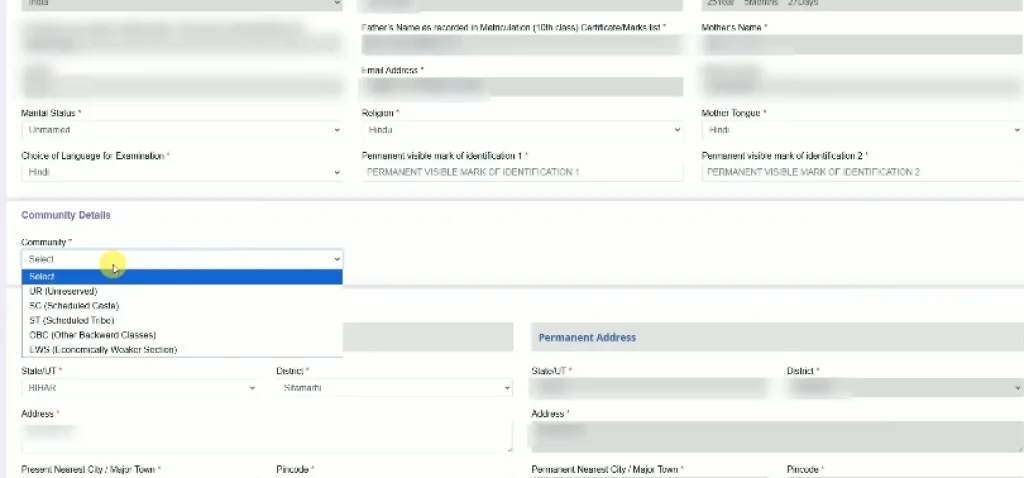Open Mother Tongue dropdown
Viewport: 1024px width, 478px height.
click(x=862, y=130)
